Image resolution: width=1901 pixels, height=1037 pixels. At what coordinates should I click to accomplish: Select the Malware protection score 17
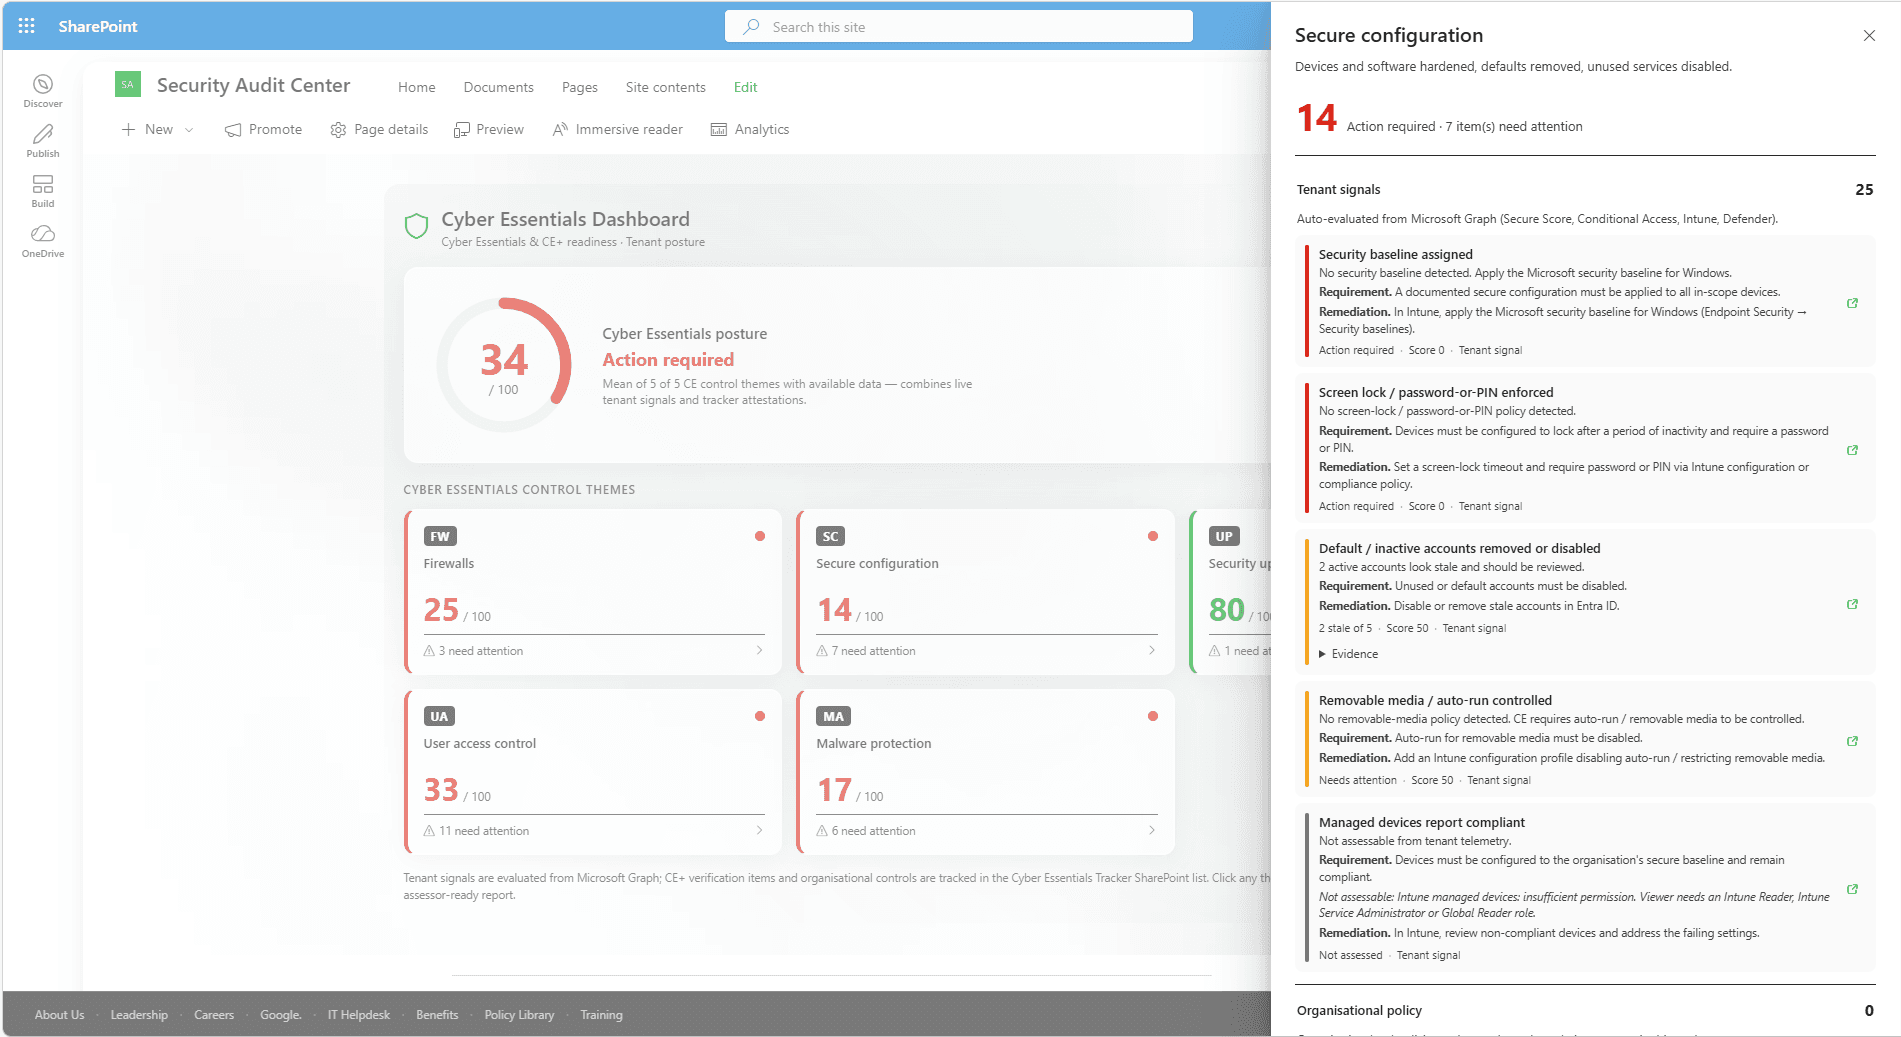coord(834,790)
